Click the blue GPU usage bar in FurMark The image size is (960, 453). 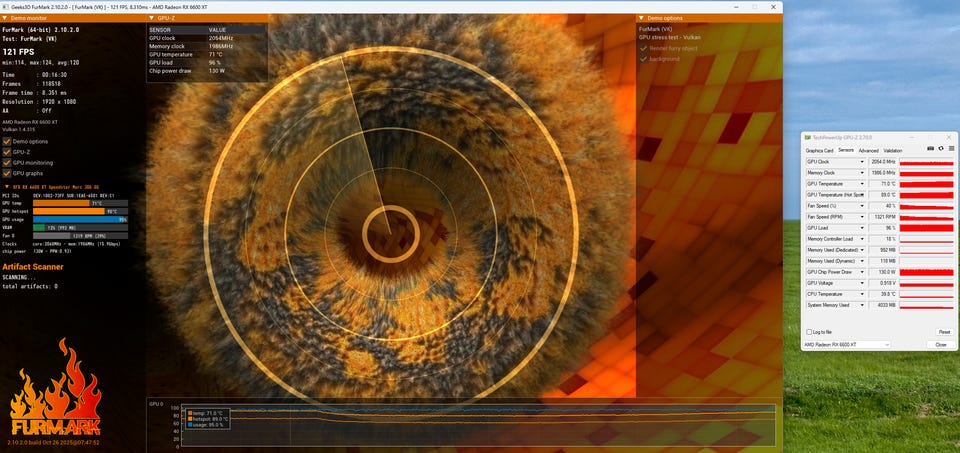click(x=80, y=219)
